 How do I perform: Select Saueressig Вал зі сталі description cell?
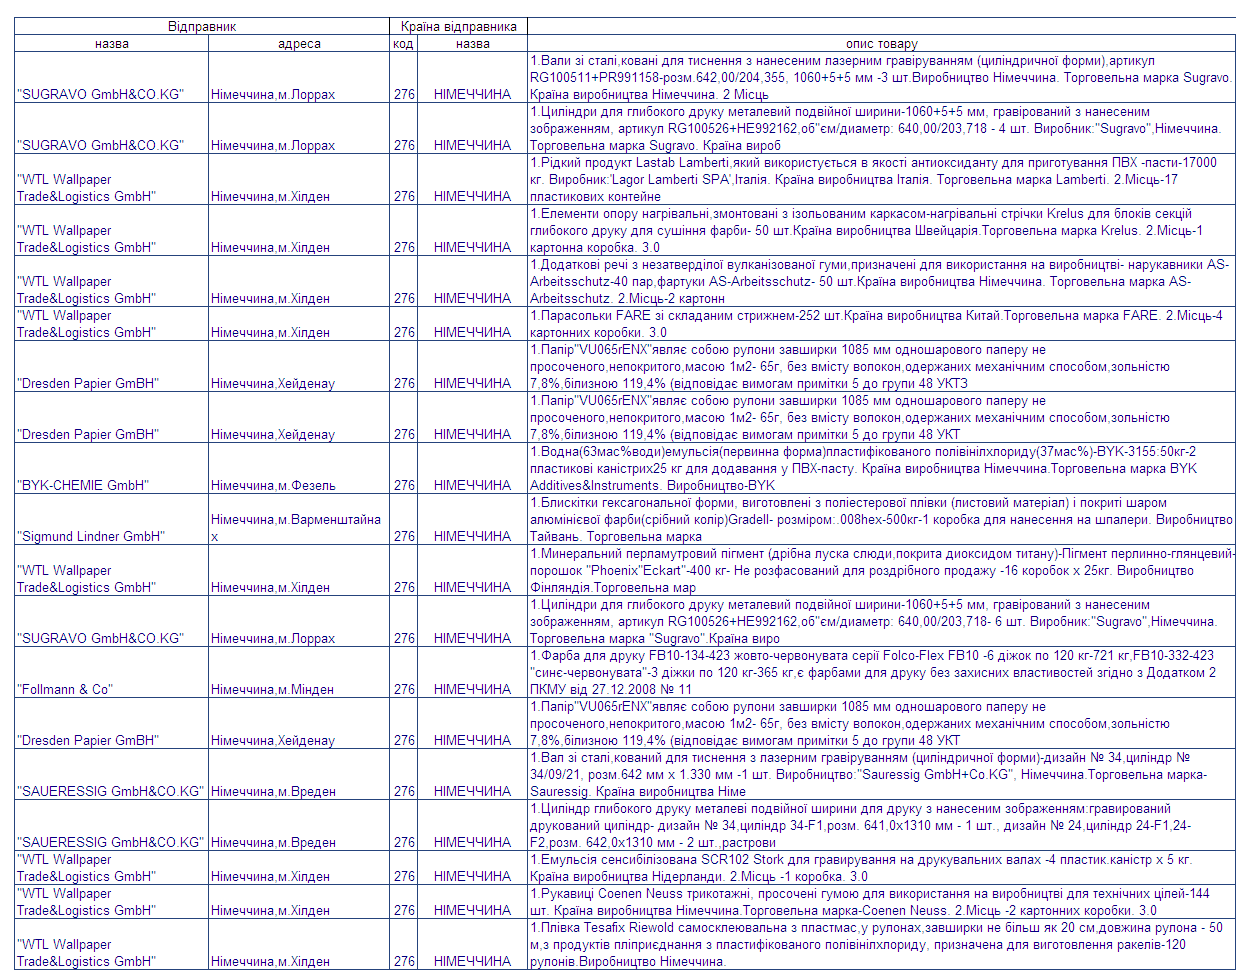coord(881,774)
